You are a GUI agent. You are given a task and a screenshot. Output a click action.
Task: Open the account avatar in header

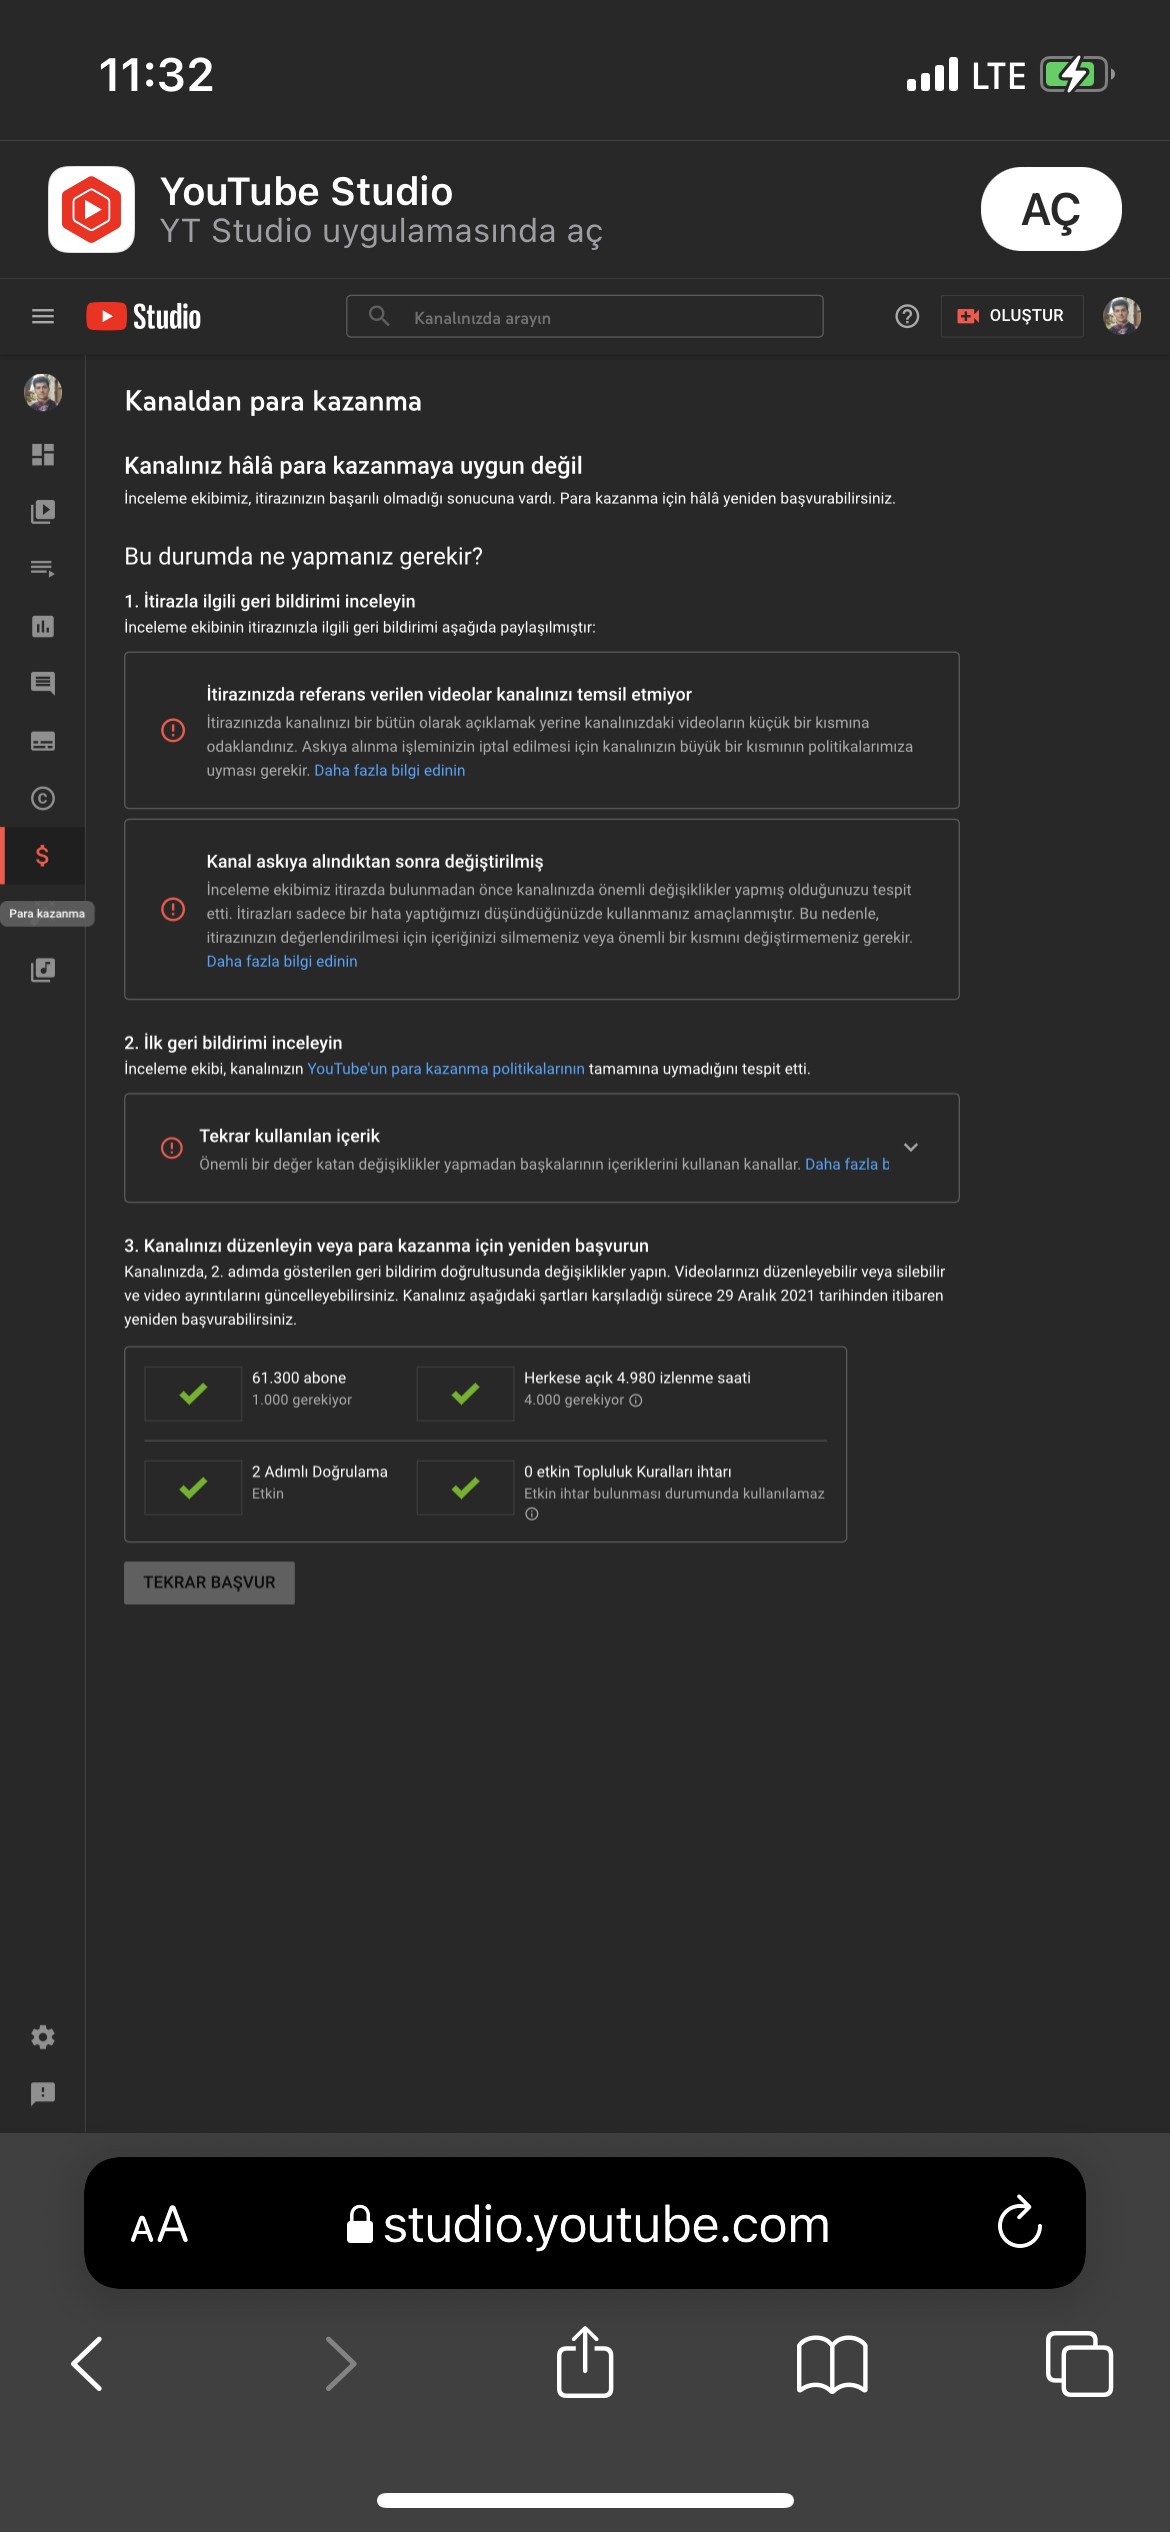pyautogui.click(x=1122, y=316)
